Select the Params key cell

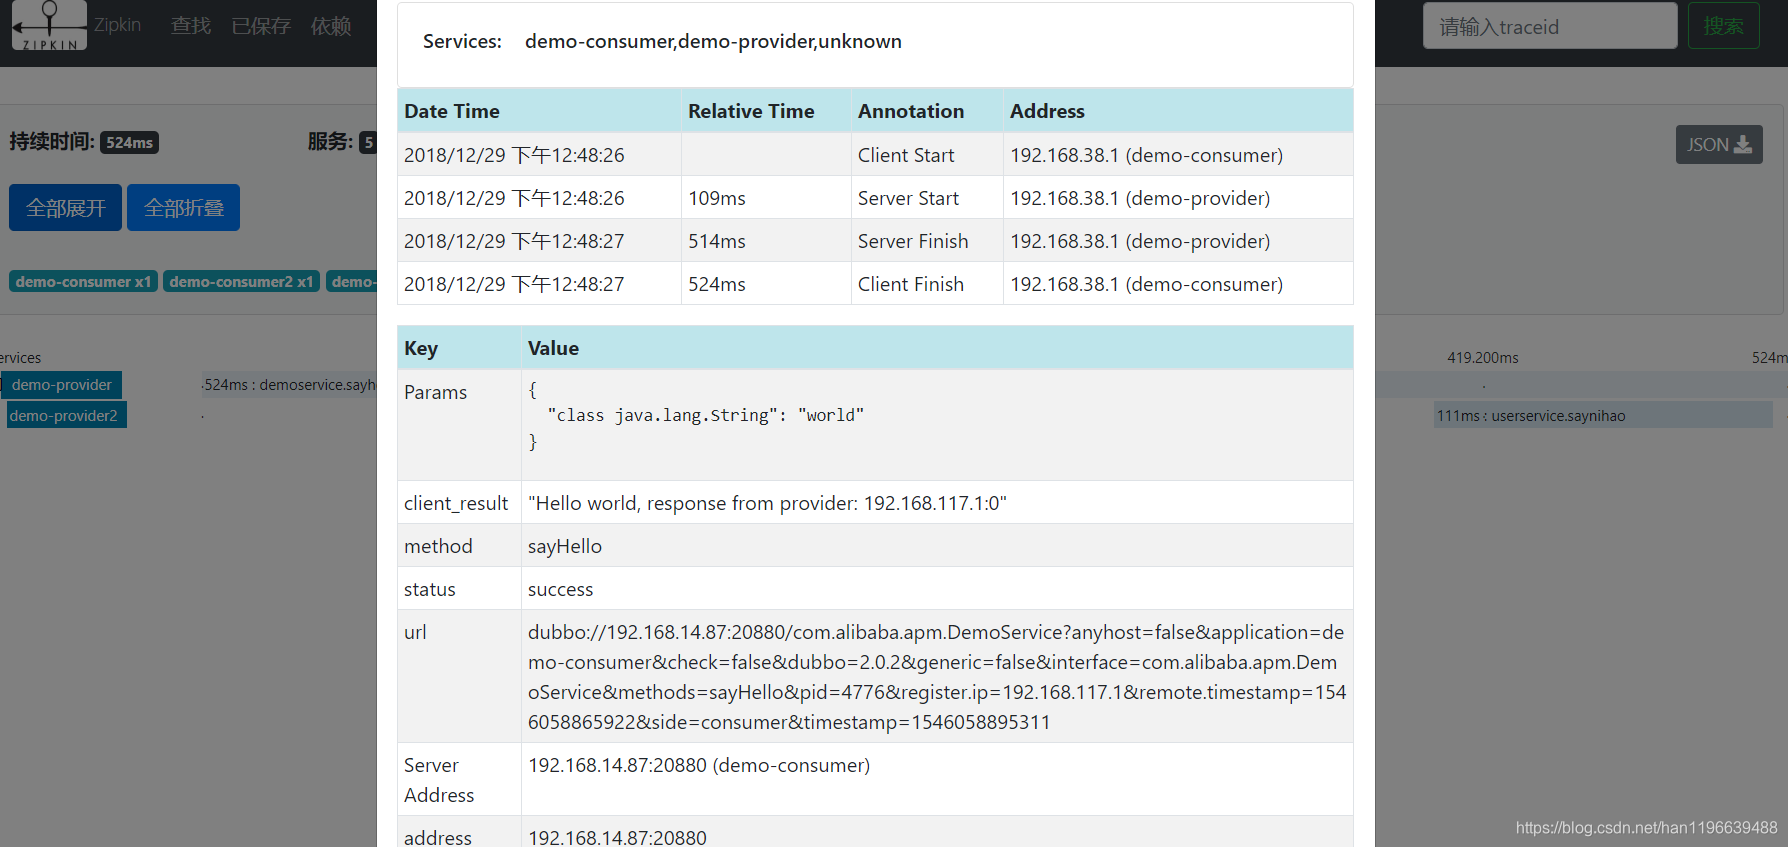[x=459, y=425]
